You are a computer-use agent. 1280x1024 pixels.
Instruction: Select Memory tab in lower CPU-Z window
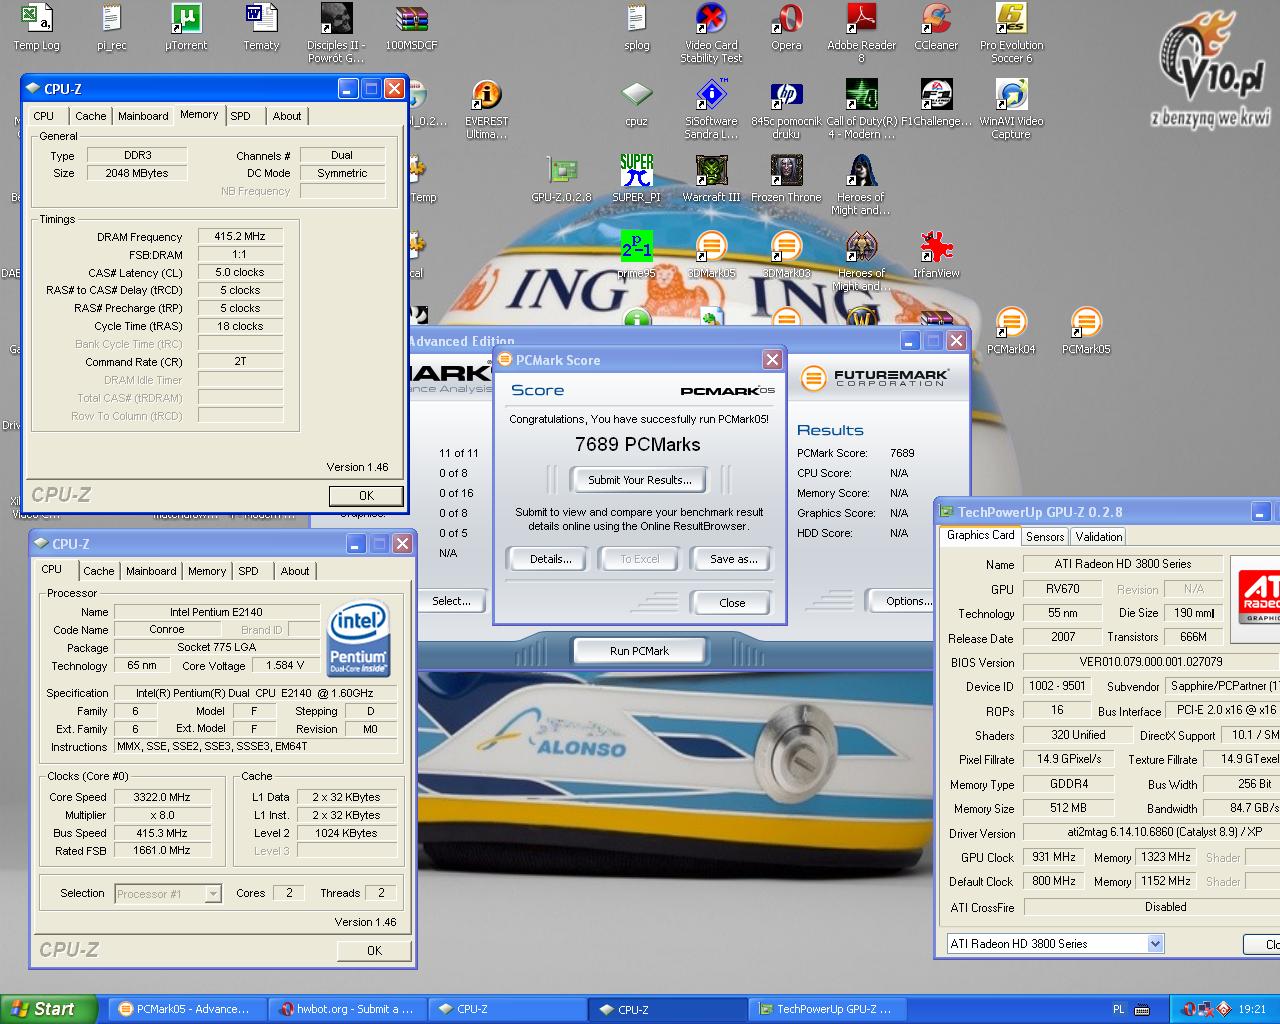pos(207,571)
